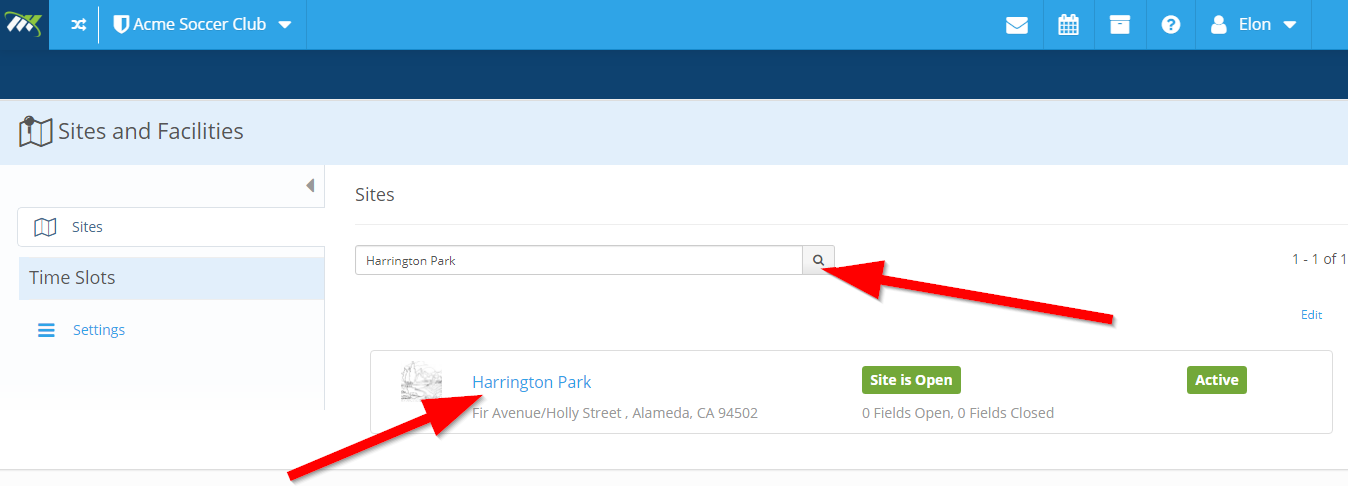
Task: Click the 0 Fields Open, 0 Fields Closed text
Action: pos(958,412)
